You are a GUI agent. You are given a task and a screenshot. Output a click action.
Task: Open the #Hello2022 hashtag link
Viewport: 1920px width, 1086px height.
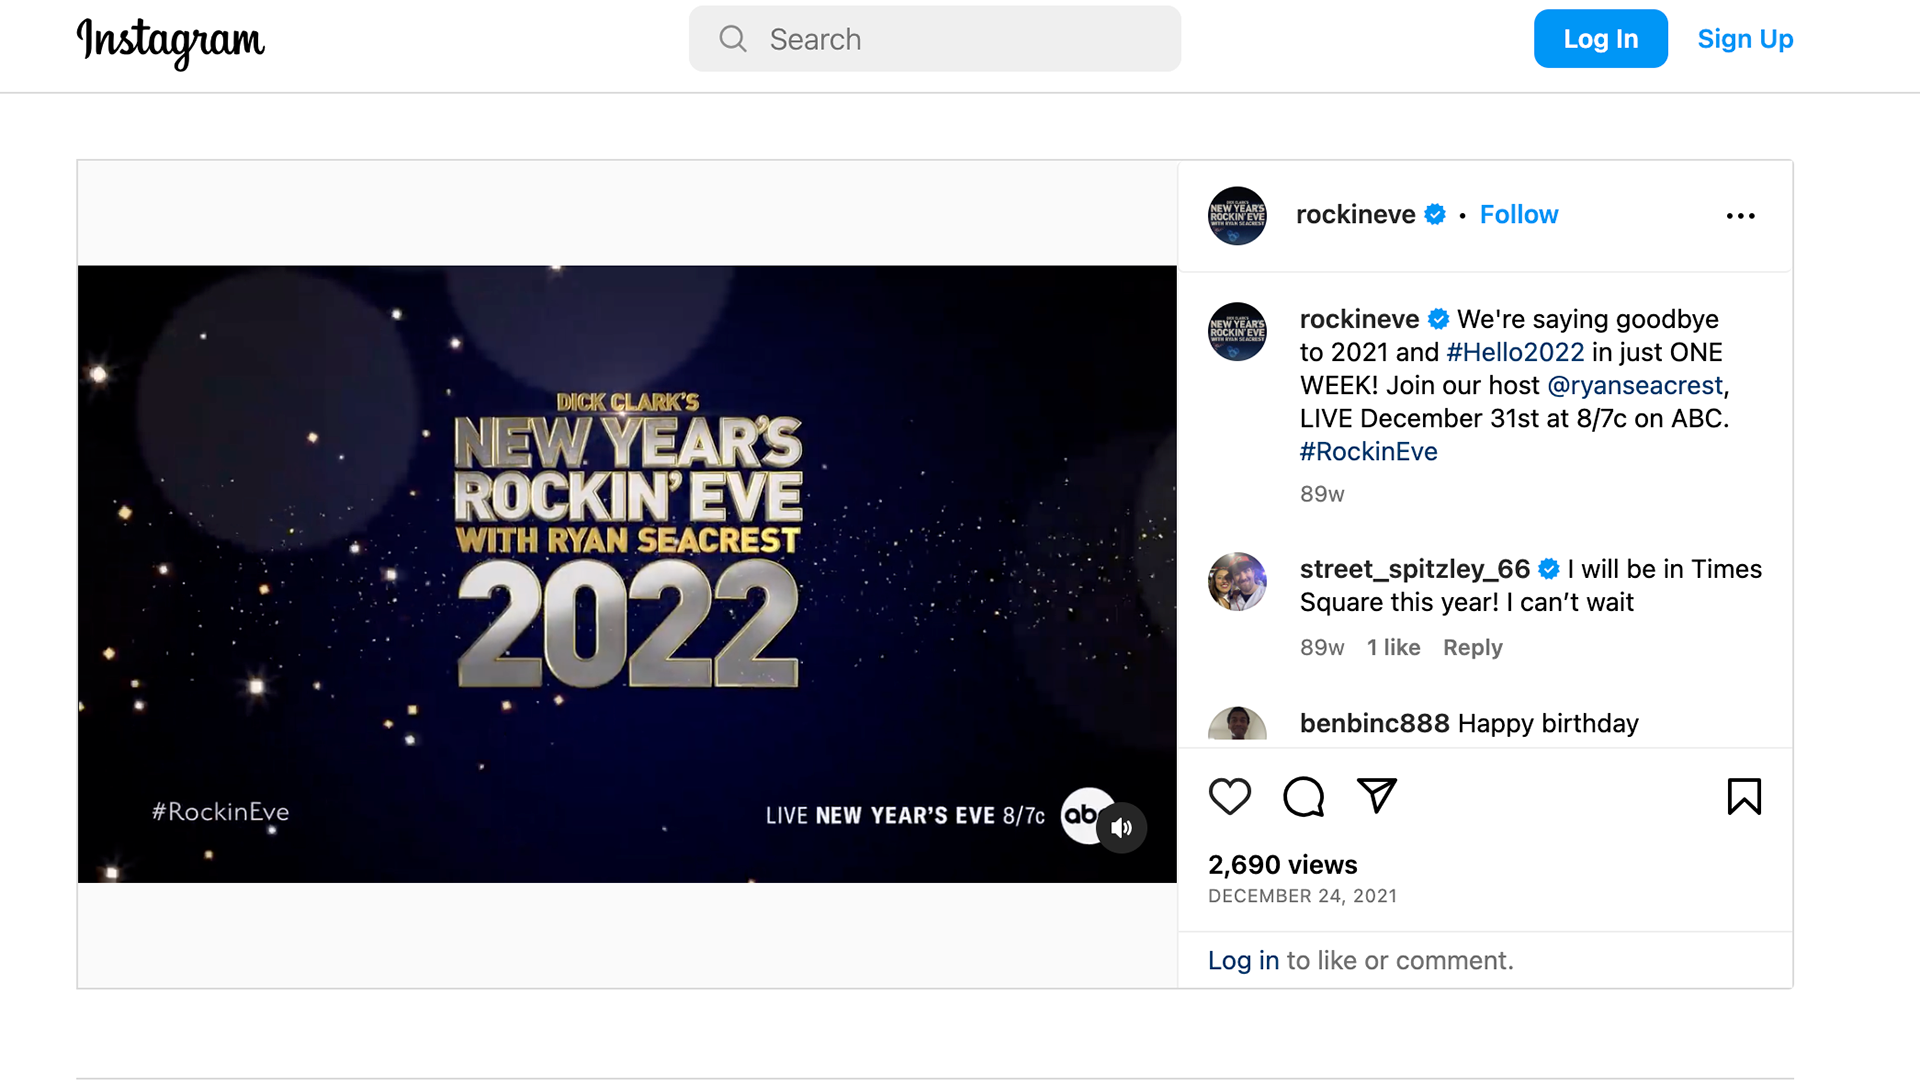(1514, 352)
